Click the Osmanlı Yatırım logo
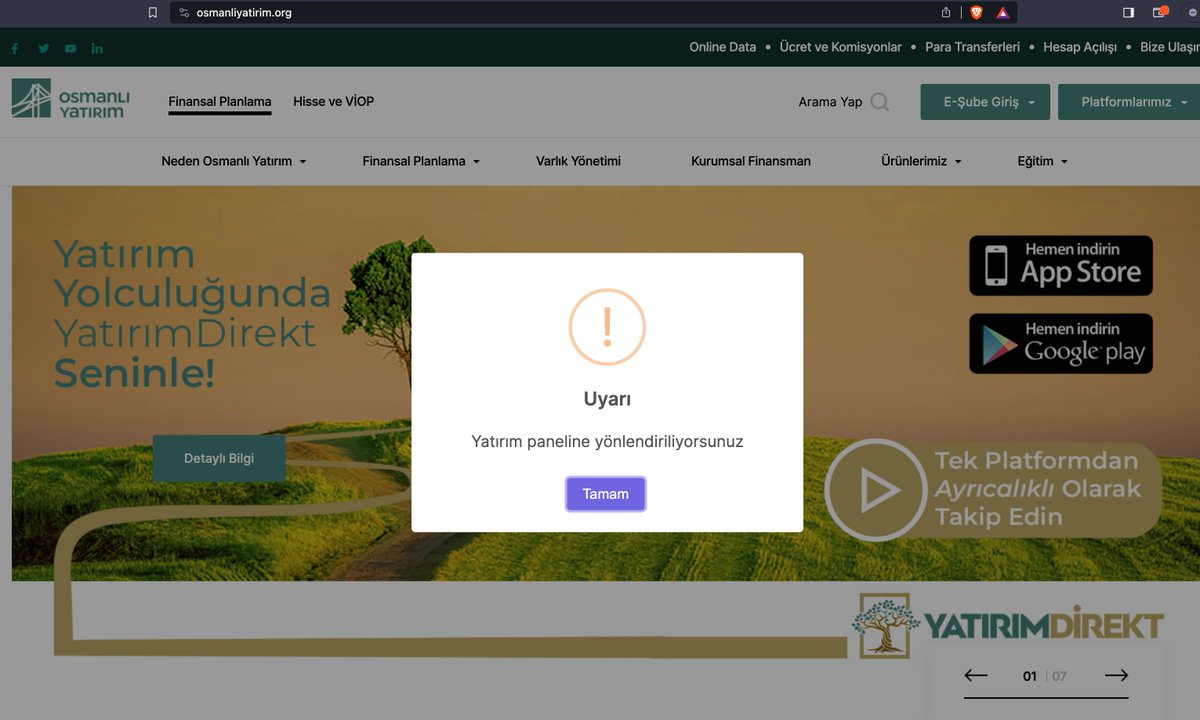Screen dimensions: 1200x720 point(71,99)
